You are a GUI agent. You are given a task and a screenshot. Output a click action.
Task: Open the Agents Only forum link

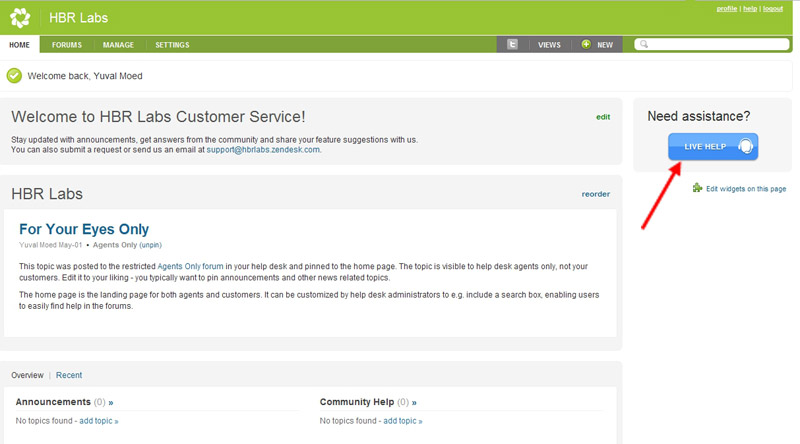tap(190, 266)
